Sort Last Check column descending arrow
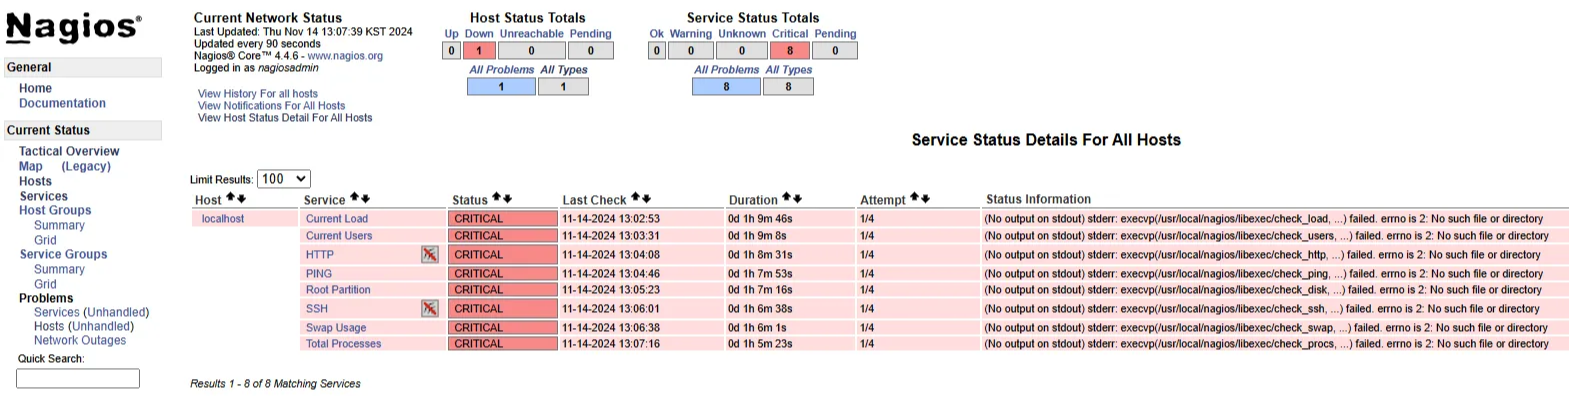The width and height of the screenshot is (1569, 396). click(646, 198)
